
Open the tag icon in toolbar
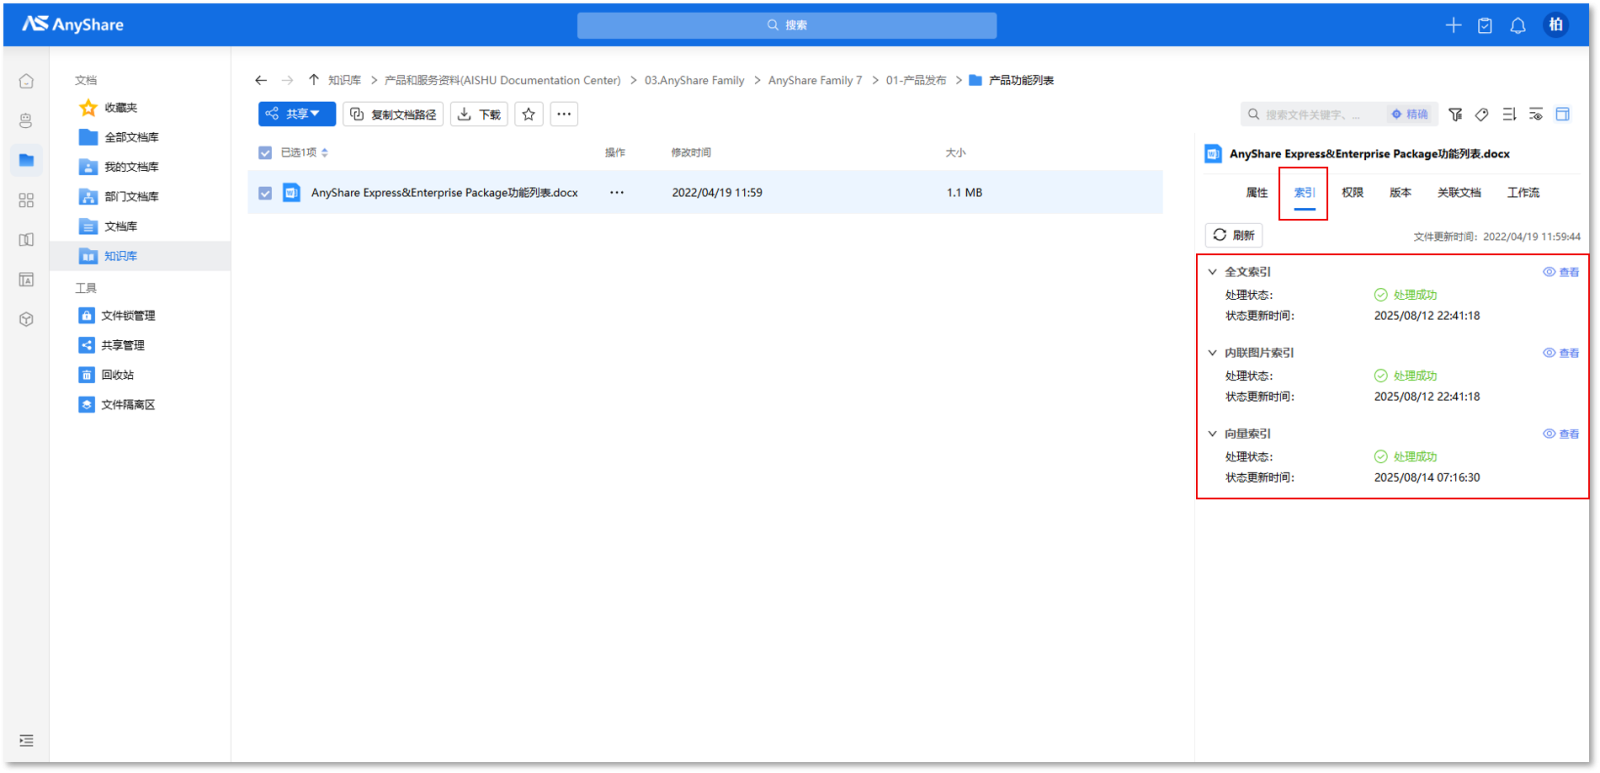coord(1482,115)
